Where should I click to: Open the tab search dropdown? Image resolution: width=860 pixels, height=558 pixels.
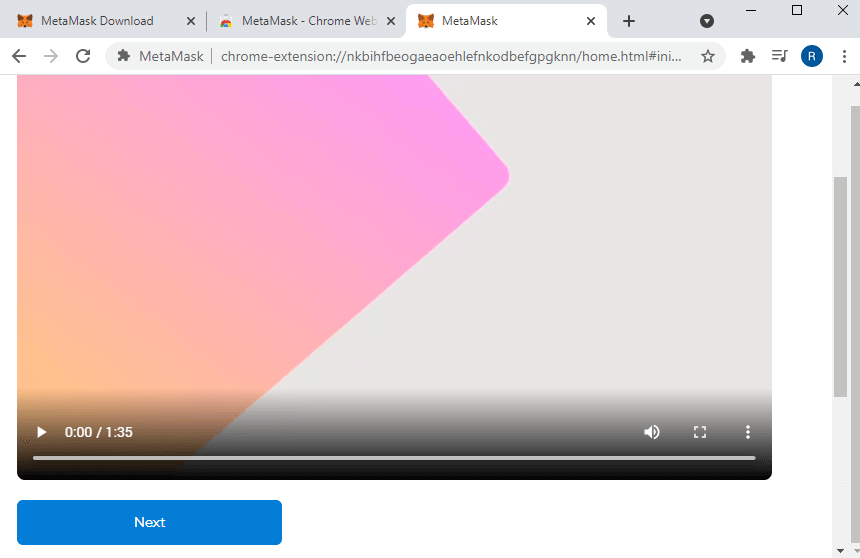pos(707,21)
